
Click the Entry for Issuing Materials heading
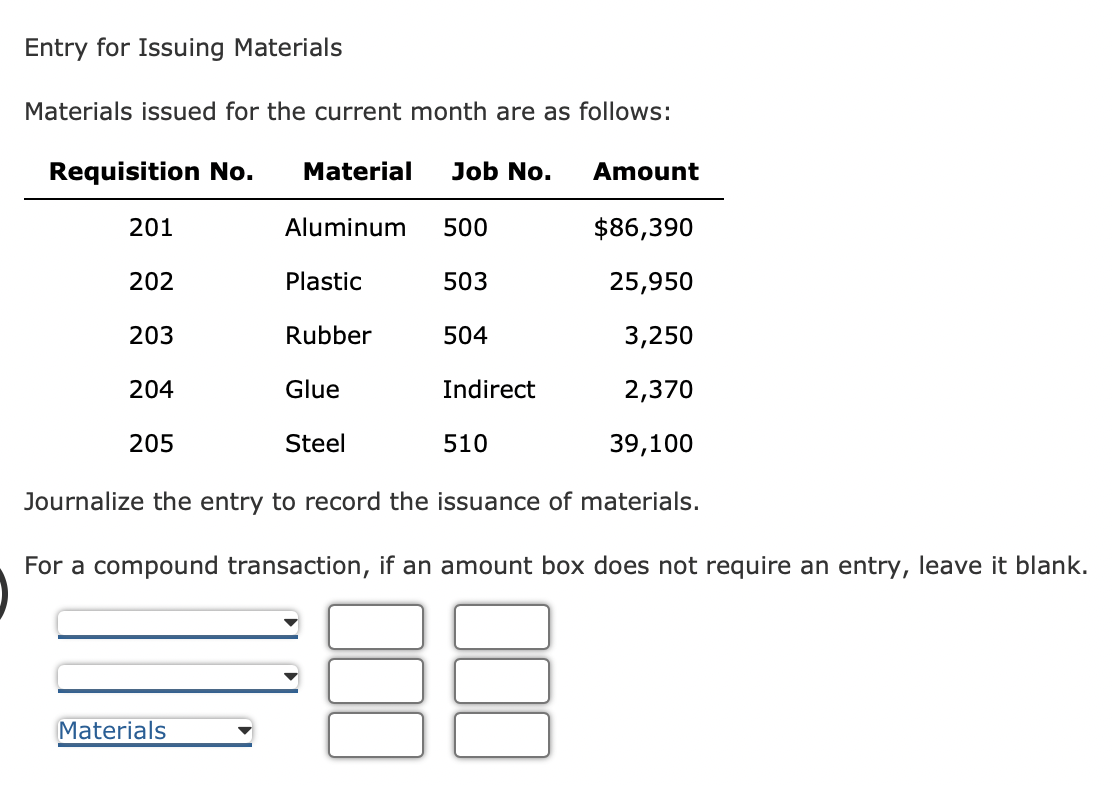183,47
